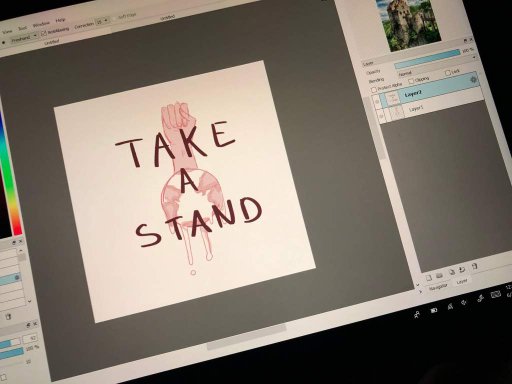Enable the Clipping checkbox

[411, 81]
